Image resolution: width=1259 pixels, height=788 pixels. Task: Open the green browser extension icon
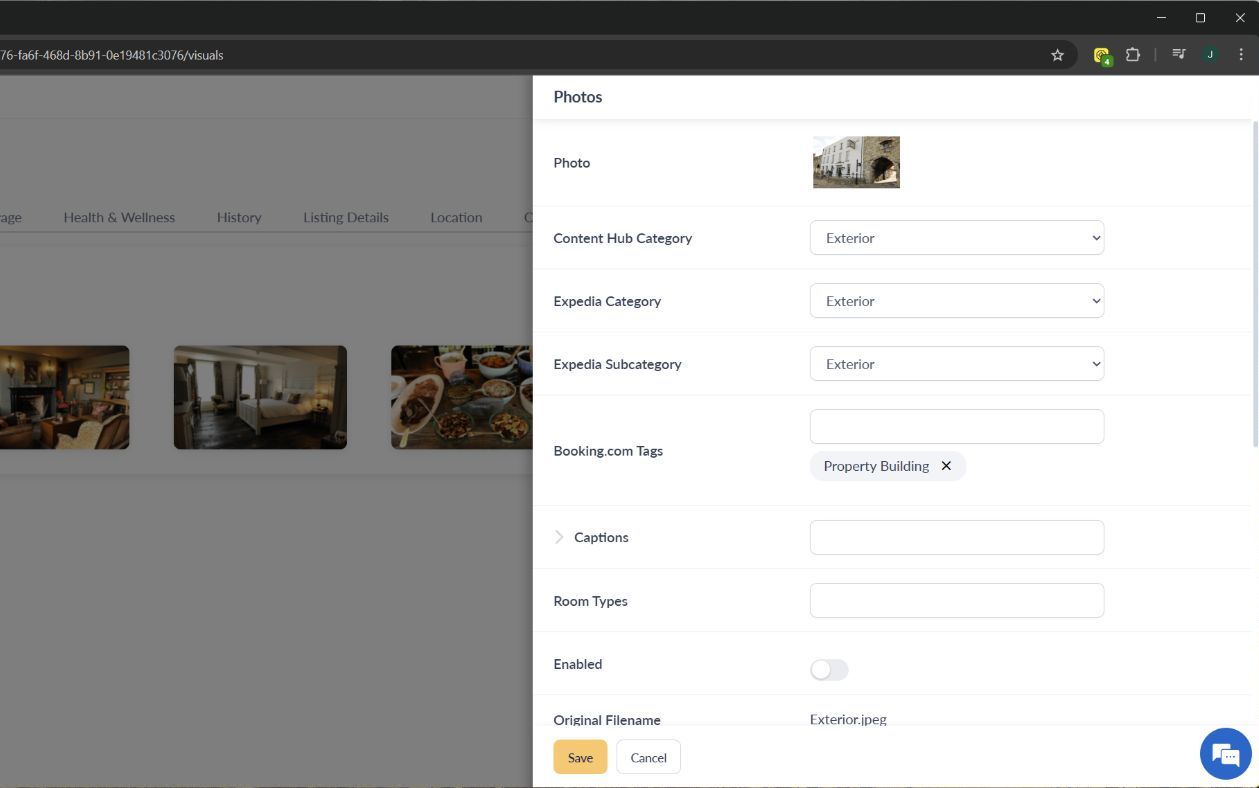click(x=1102, y=55)
